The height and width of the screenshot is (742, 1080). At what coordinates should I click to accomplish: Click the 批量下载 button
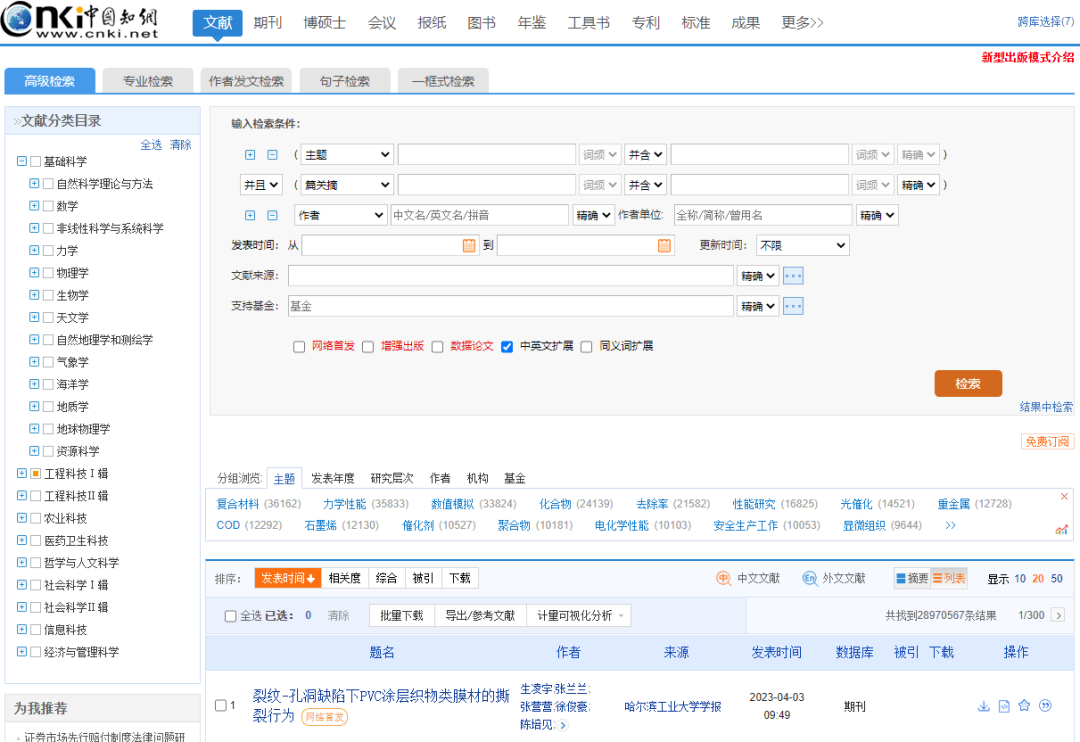click(x=401, y=616)
